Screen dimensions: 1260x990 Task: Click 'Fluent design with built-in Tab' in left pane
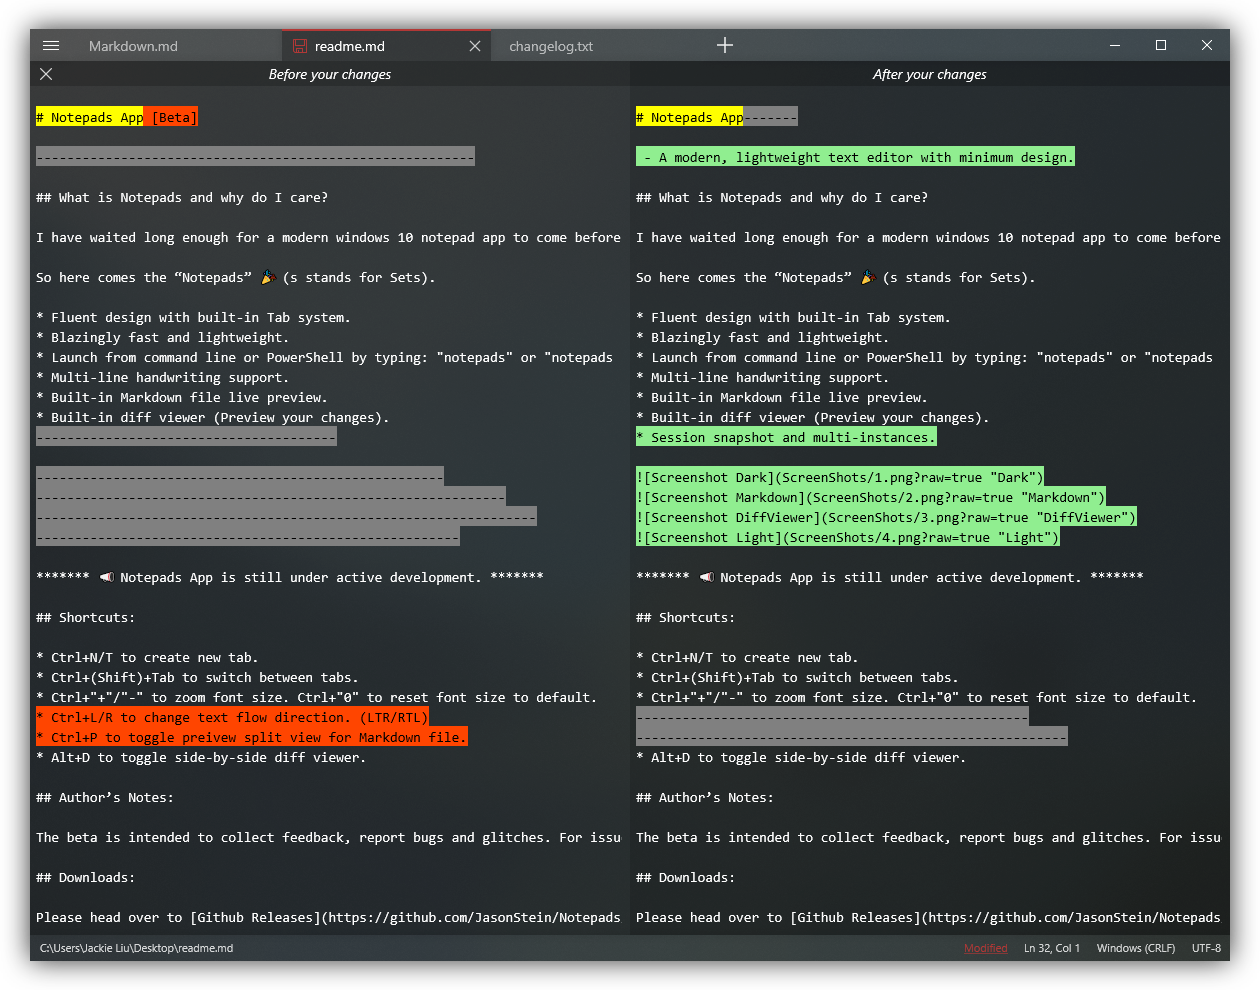click(x=193, y=317)
